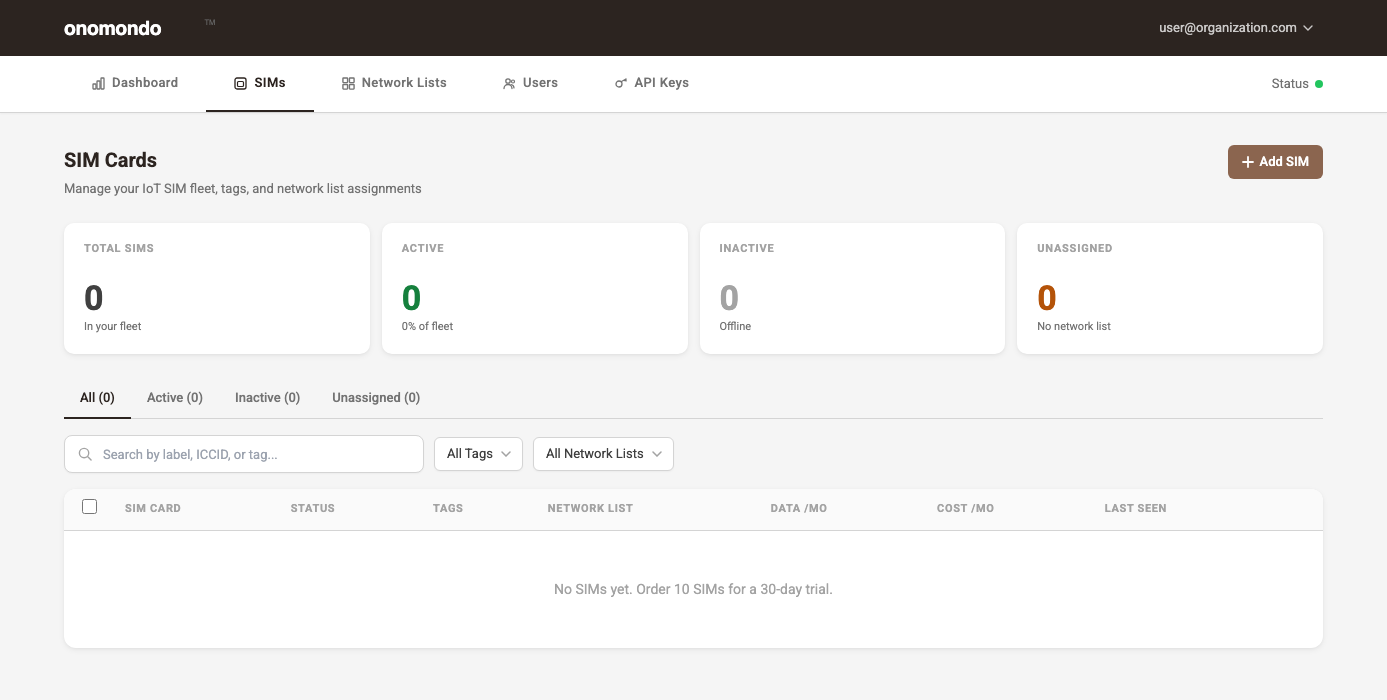Click the plus icon on Add SIM
Image resolution: width=1387 pixels, height=700 pixels.
[1247, 162]
